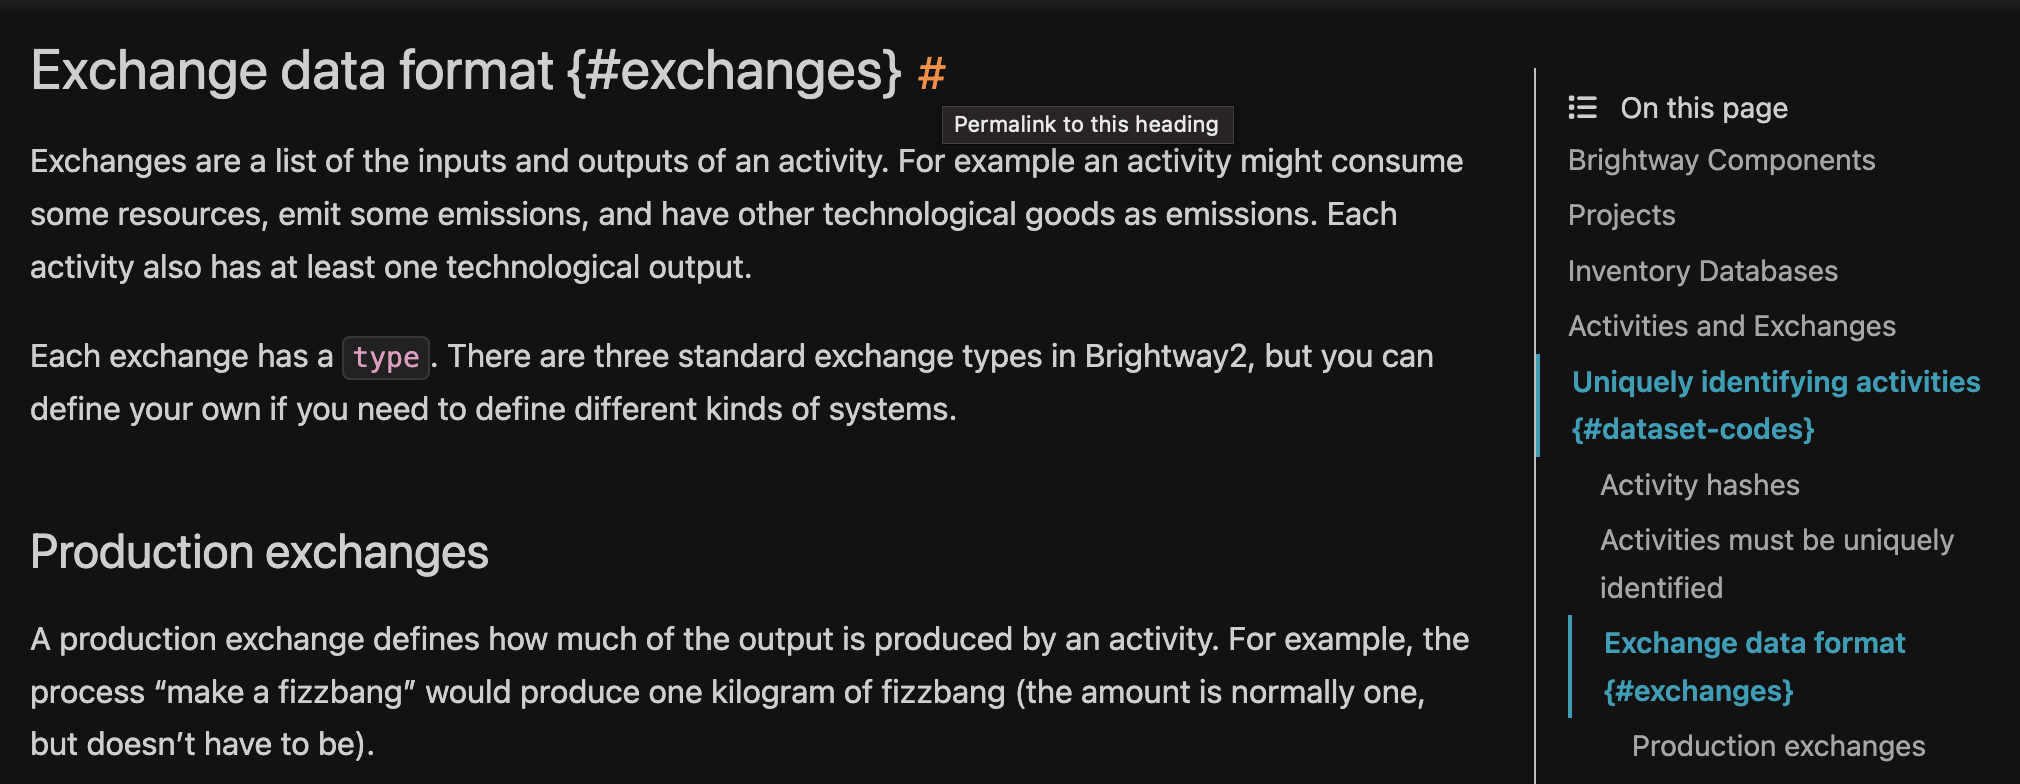Click the permalink hash icon next to heading

(931, 72)
